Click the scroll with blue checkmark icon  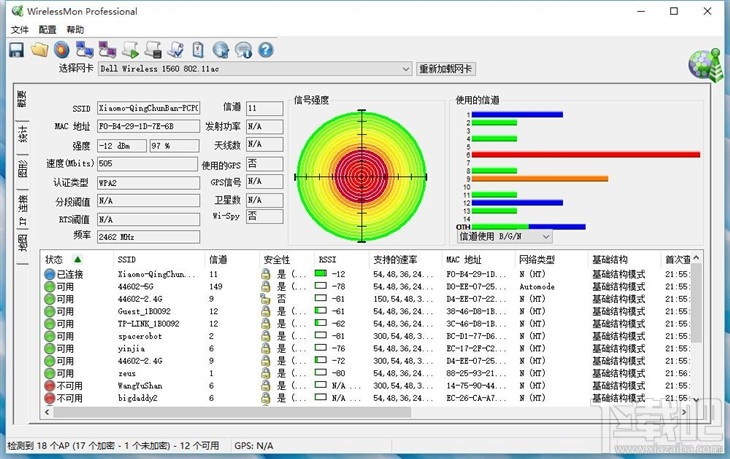point(176,50)
